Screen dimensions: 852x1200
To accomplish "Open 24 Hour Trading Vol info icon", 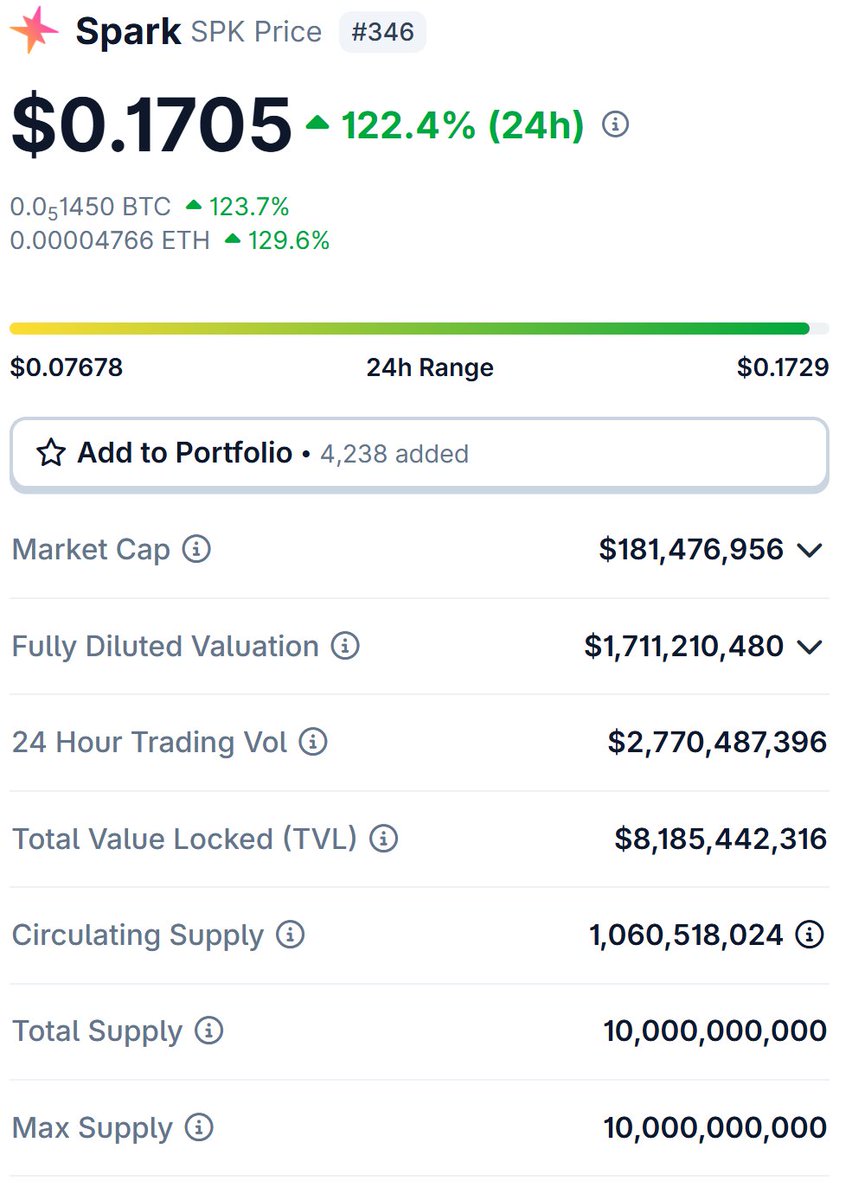I will [314, 742].
